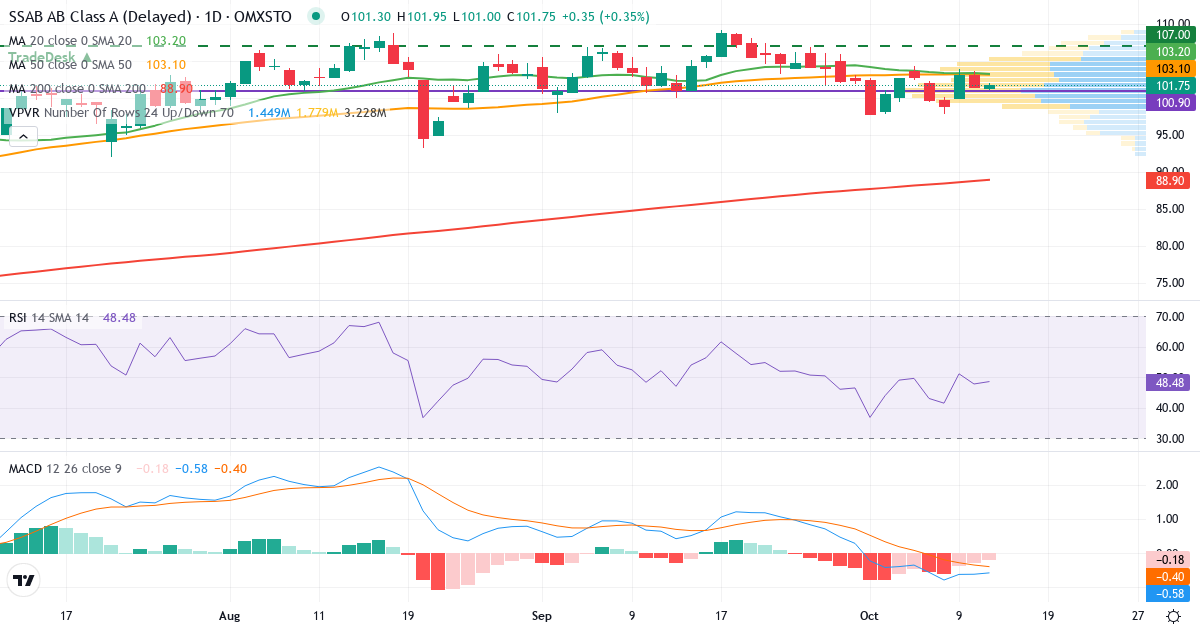Click the 107.00 green price label on axis
Viewport: 1200px width, 630px height.
pos(1171,34)
